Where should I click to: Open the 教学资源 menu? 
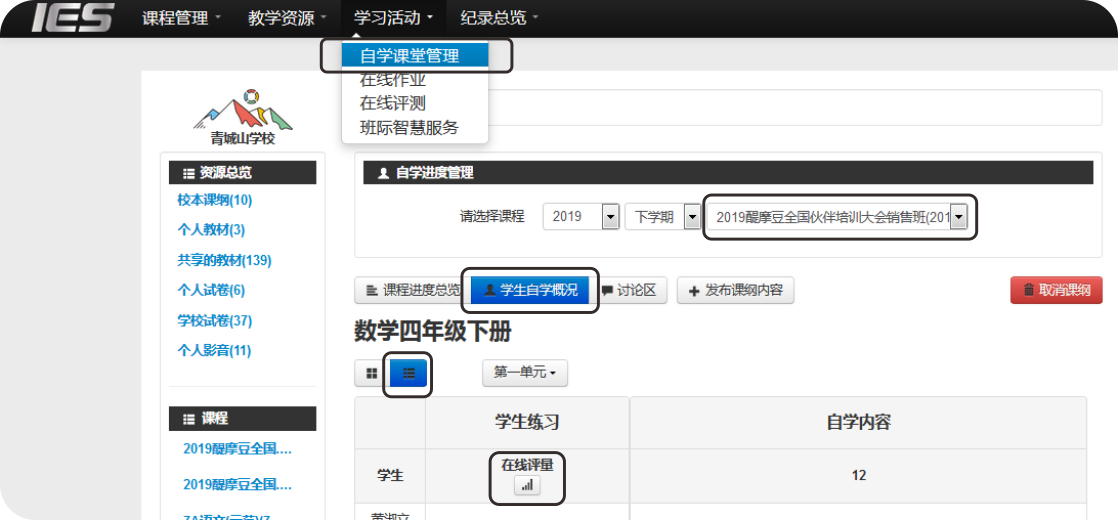(287, 18)
